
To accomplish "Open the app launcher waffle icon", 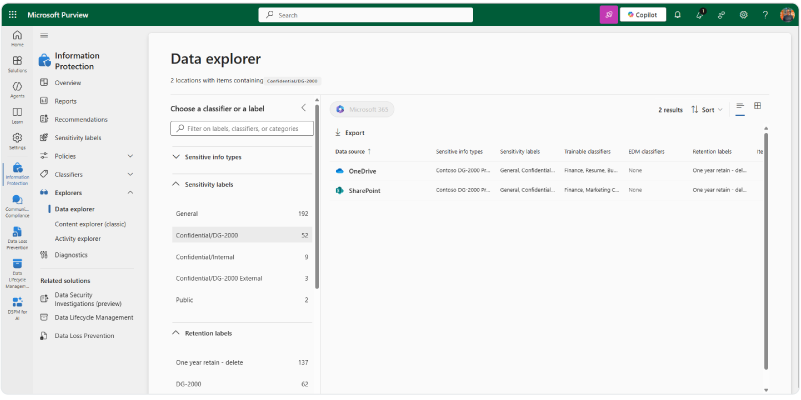I will [x=15, y=15].
